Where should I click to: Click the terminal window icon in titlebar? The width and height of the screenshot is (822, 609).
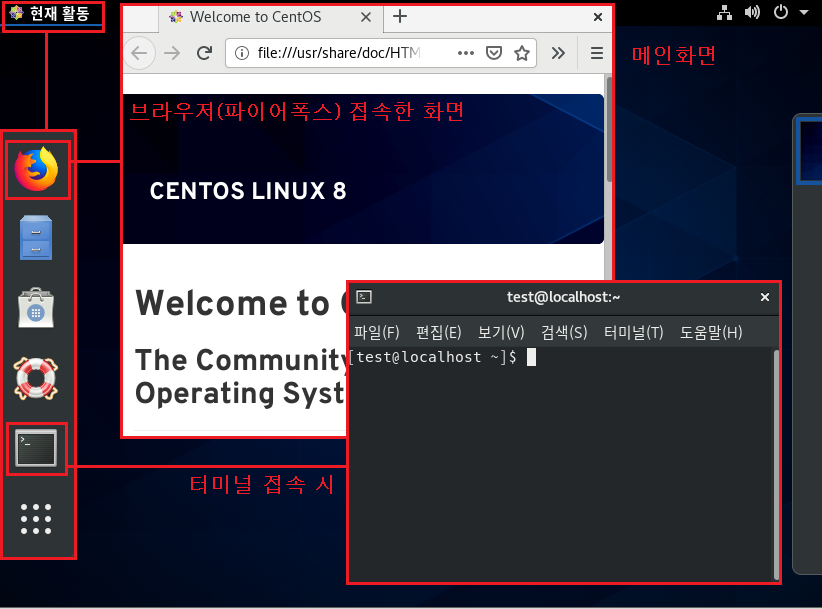[364, 297]
